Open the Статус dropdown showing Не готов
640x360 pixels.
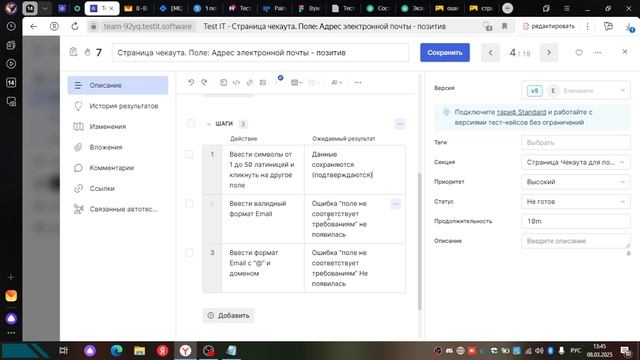coord(576,202)
